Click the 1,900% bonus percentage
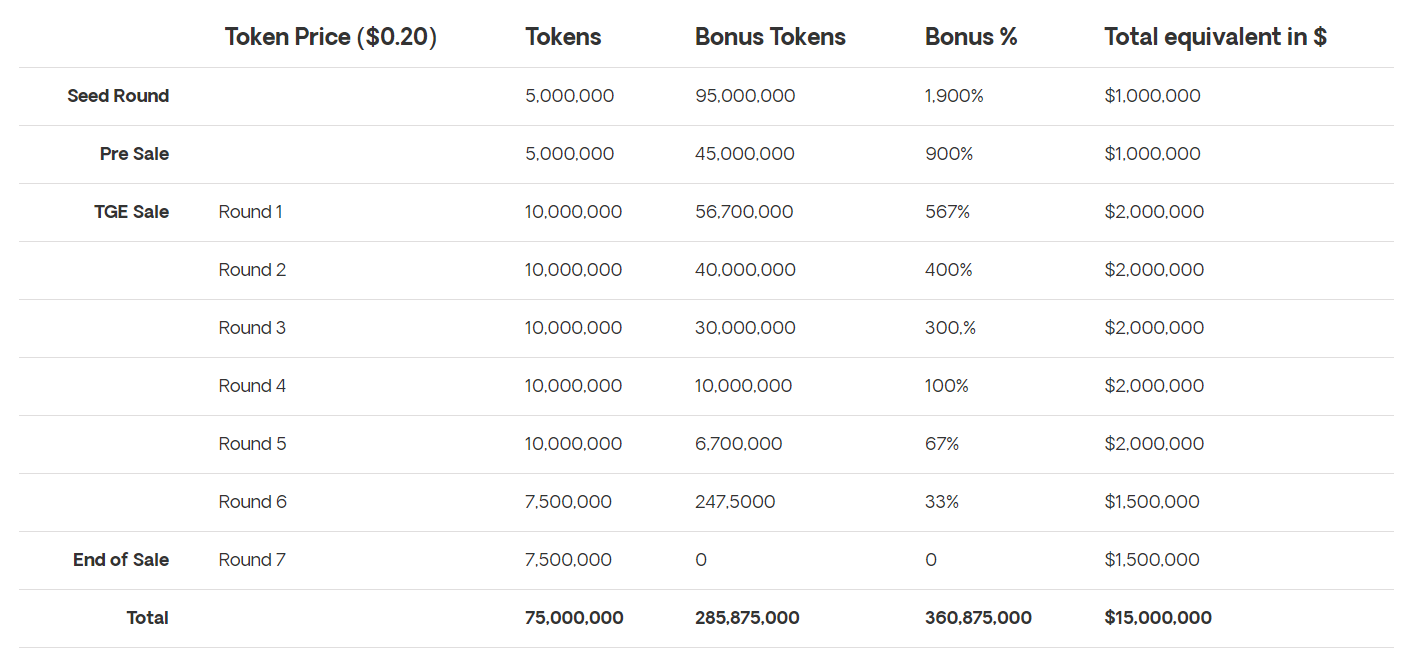The image size is (1418, 671). point(954,96)
